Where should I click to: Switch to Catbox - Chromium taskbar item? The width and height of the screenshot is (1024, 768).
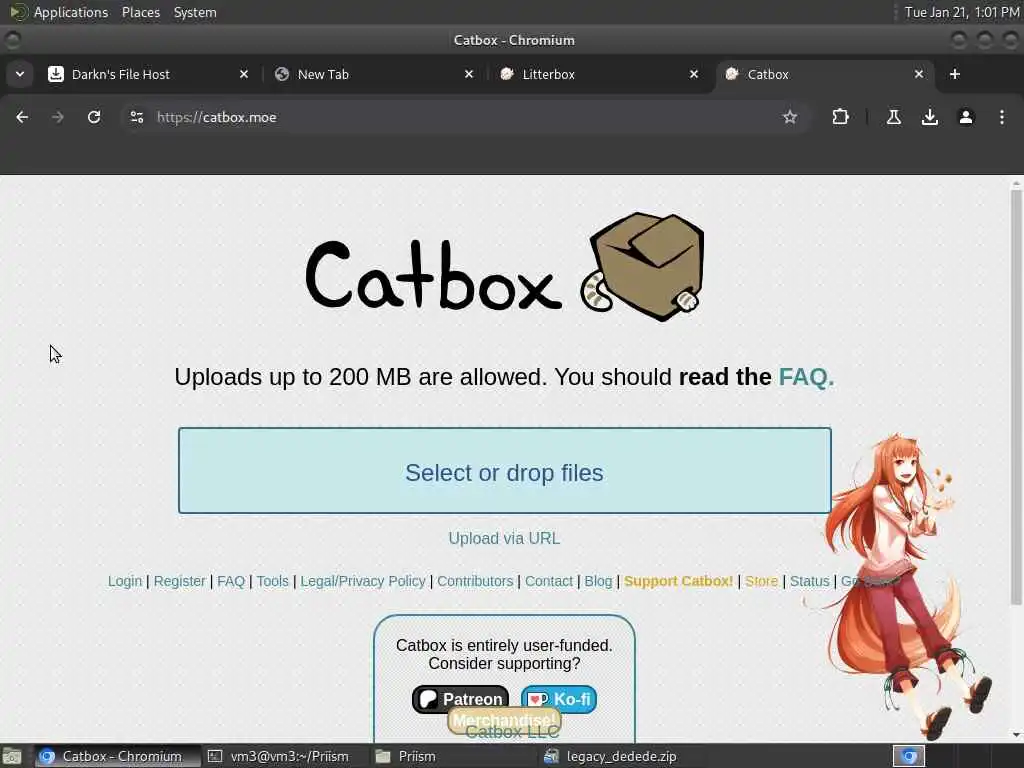click(x=118, y=756)
